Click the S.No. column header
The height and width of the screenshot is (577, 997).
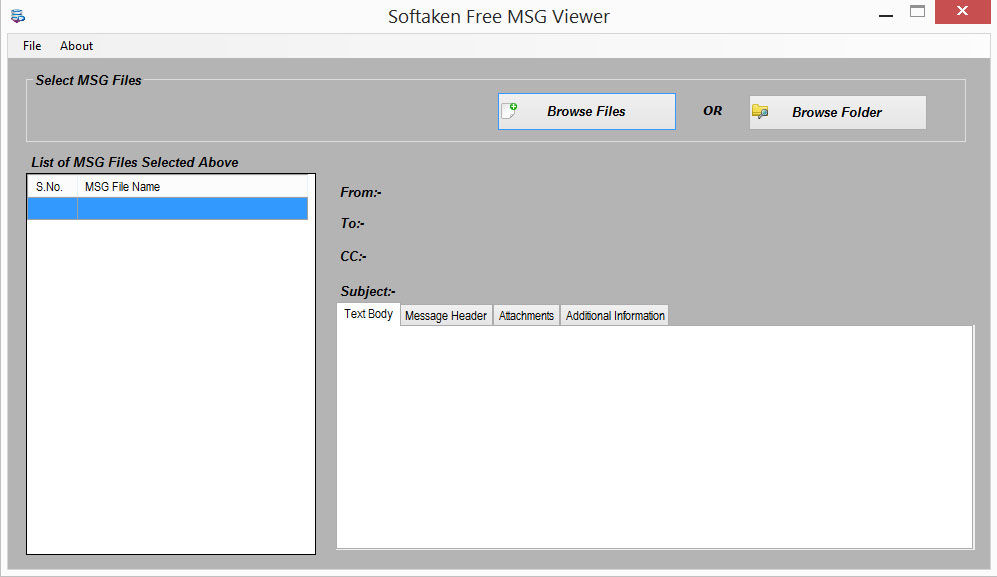coord(52,186)
